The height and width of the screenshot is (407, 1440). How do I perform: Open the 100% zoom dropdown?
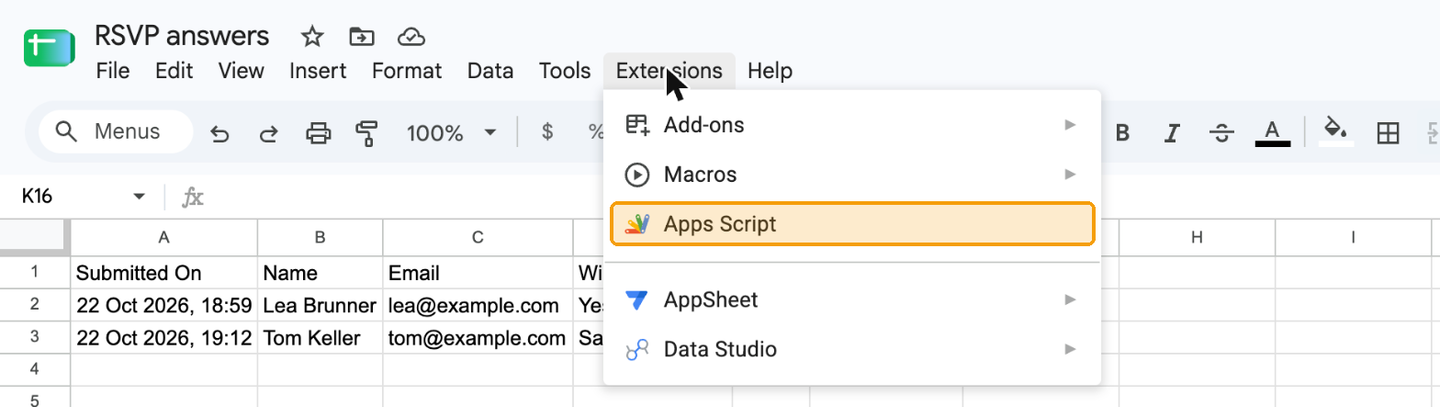click(451, 132)
